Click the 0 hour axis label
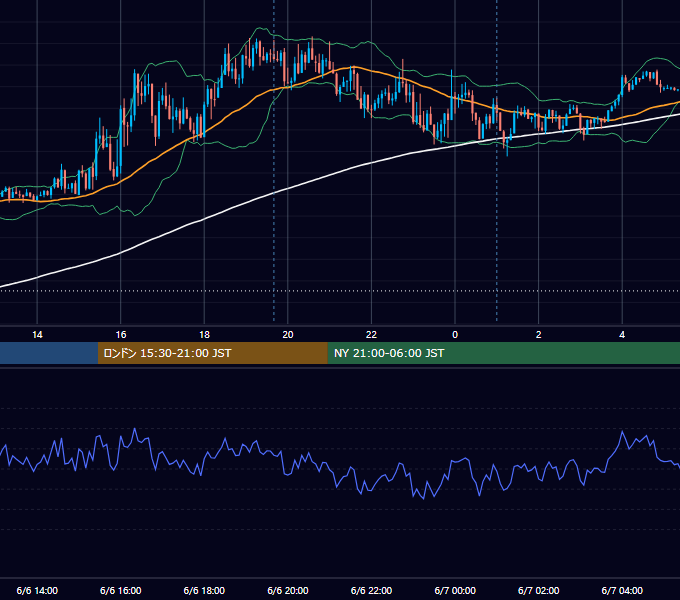The height and width of the screenshot is (600, 680). 455,335
